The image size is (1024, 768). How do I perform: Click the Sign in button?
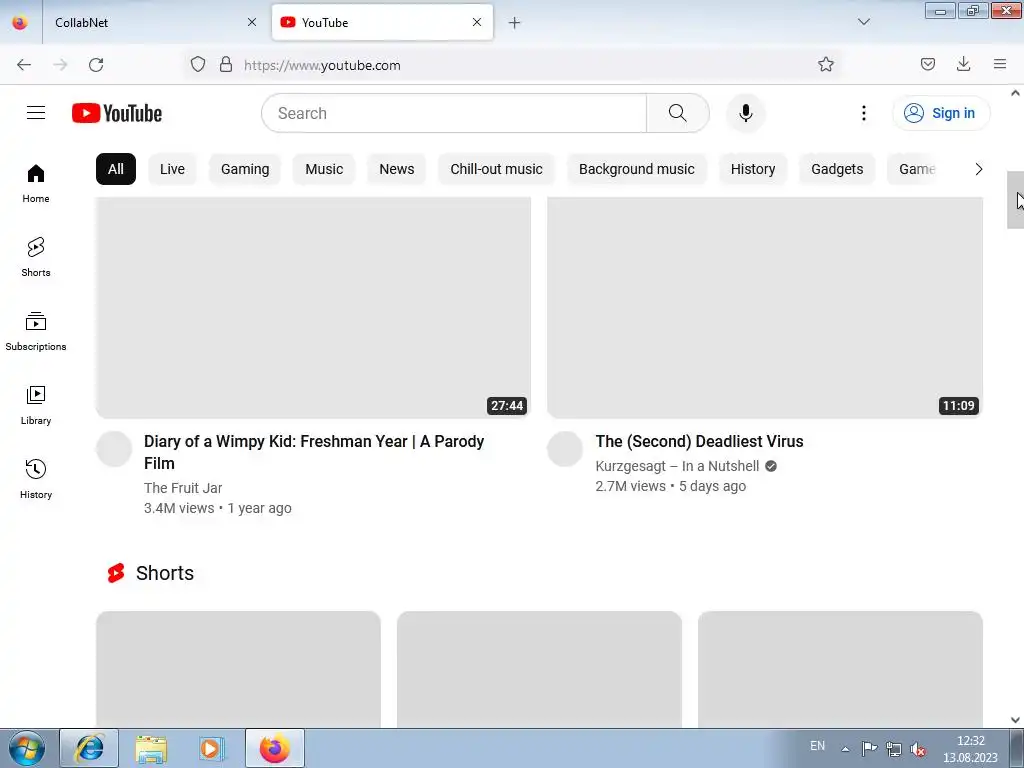tap(941, 113)
